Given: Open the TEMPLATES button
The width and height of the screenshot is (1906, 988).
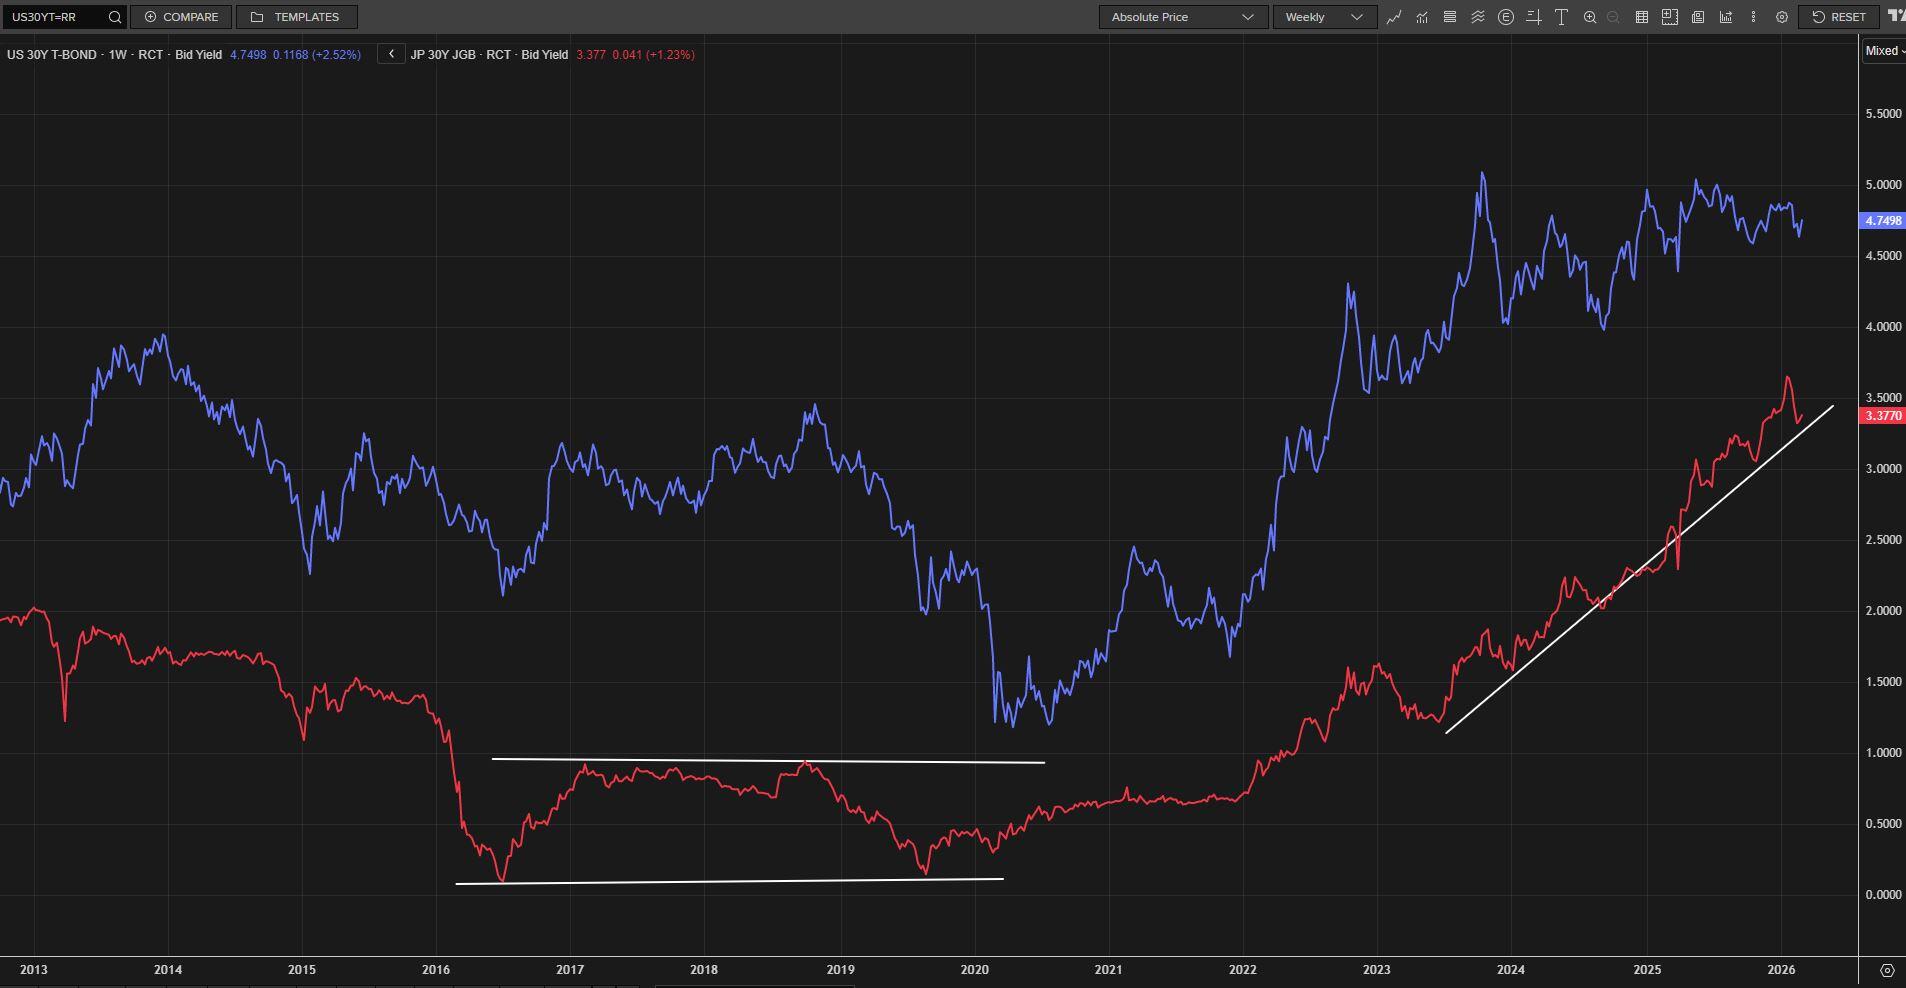Looking at the screenshot, I should pyautogui.click(x=296, y=17).
